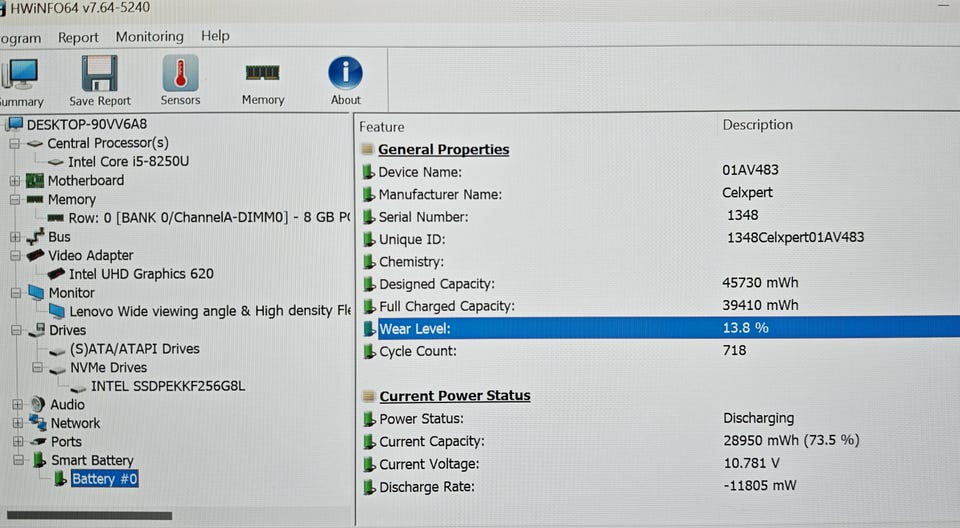Open the Program menu
The image size is (960, 528).
tap(20, 39)
